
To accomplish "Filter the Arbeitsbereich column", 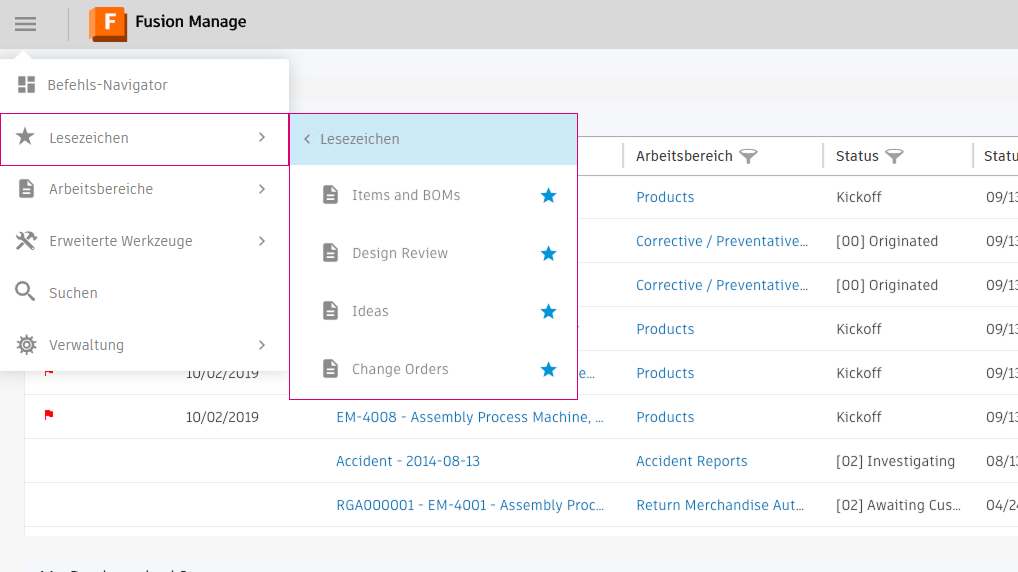I will [x=748, y=156].
